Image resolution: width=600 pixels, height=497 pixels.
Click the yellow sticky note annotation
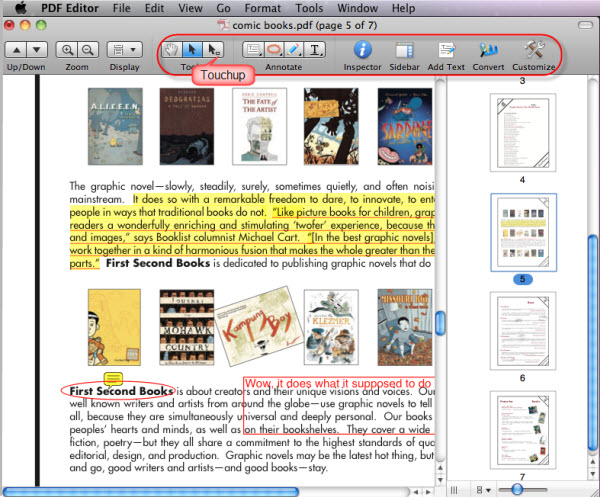click(x=113, y=379)
